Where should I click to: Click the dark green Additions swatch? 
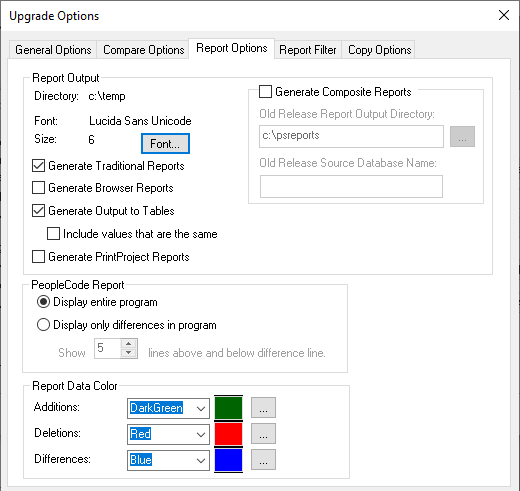[228, 408]
